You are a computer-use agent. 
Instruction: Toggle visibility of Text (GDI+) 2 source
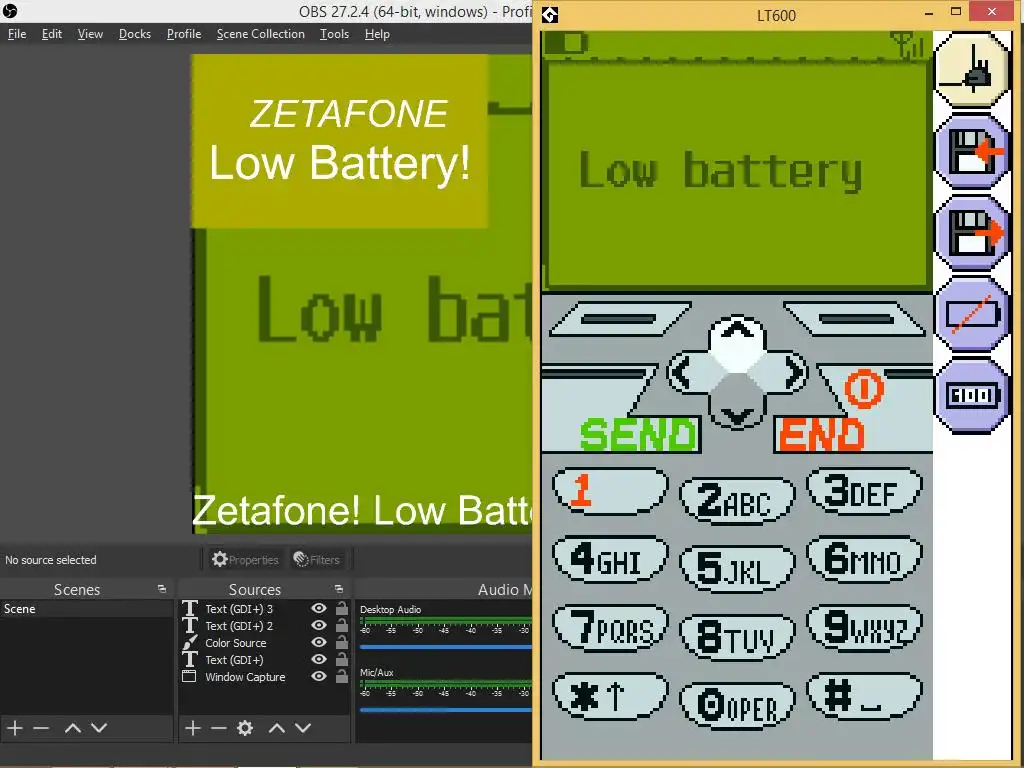point(319,625)
